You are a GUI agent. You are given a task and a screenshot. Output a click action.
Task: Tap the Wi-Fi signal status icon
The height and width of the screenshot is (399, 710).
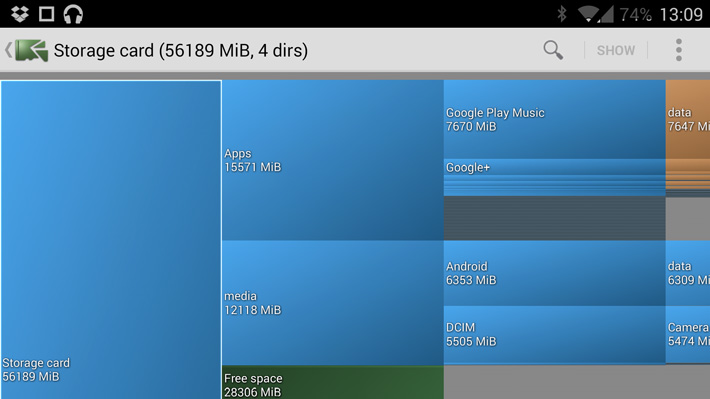[588, 14]
